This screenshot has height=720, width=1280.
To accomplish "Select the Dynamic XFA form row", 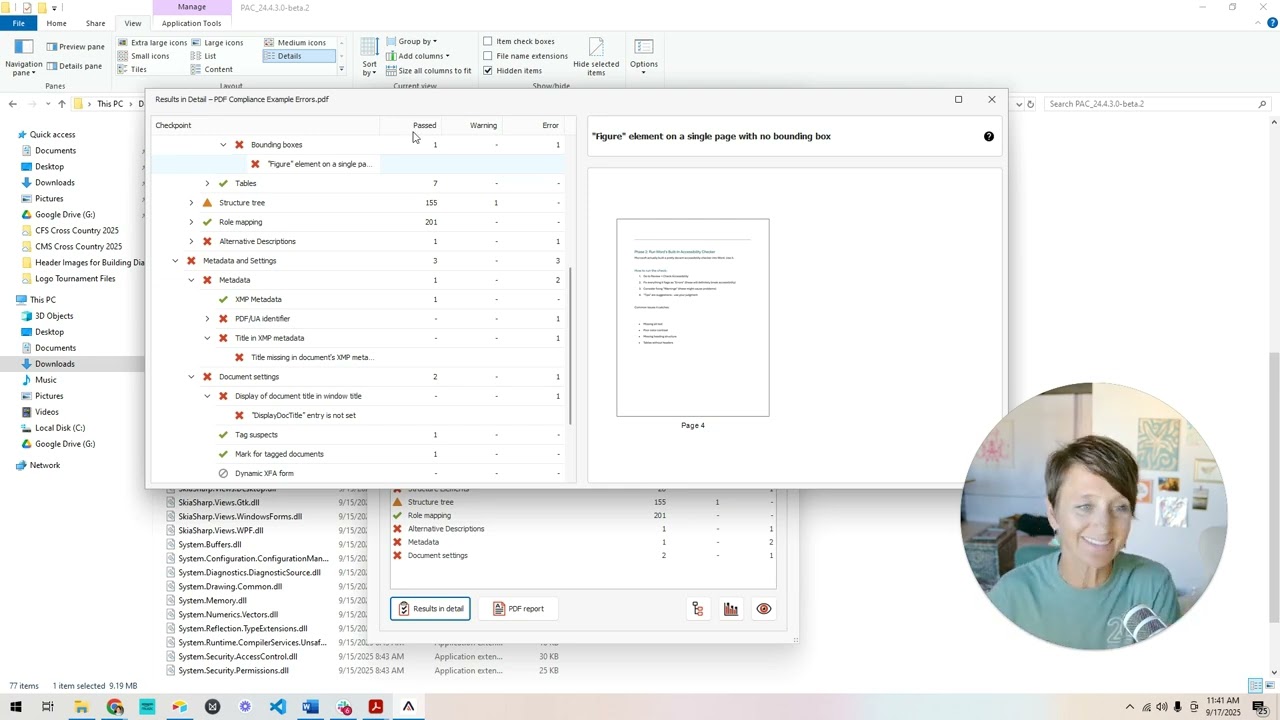I will pos(358,473).
